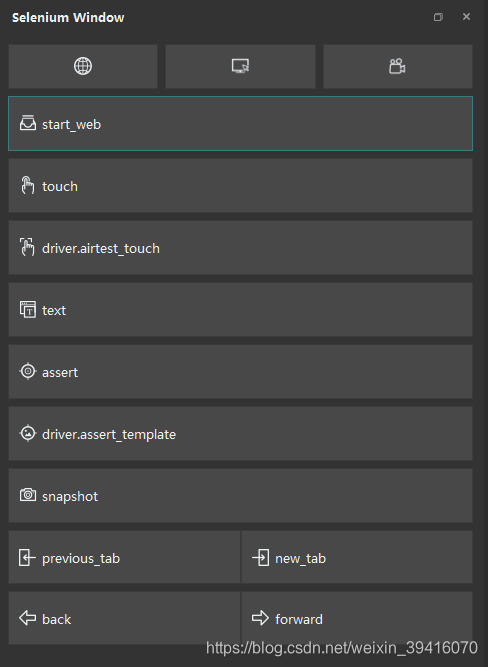
Task: Click the hand icon beside touch
Action: (x=28, y=185)
